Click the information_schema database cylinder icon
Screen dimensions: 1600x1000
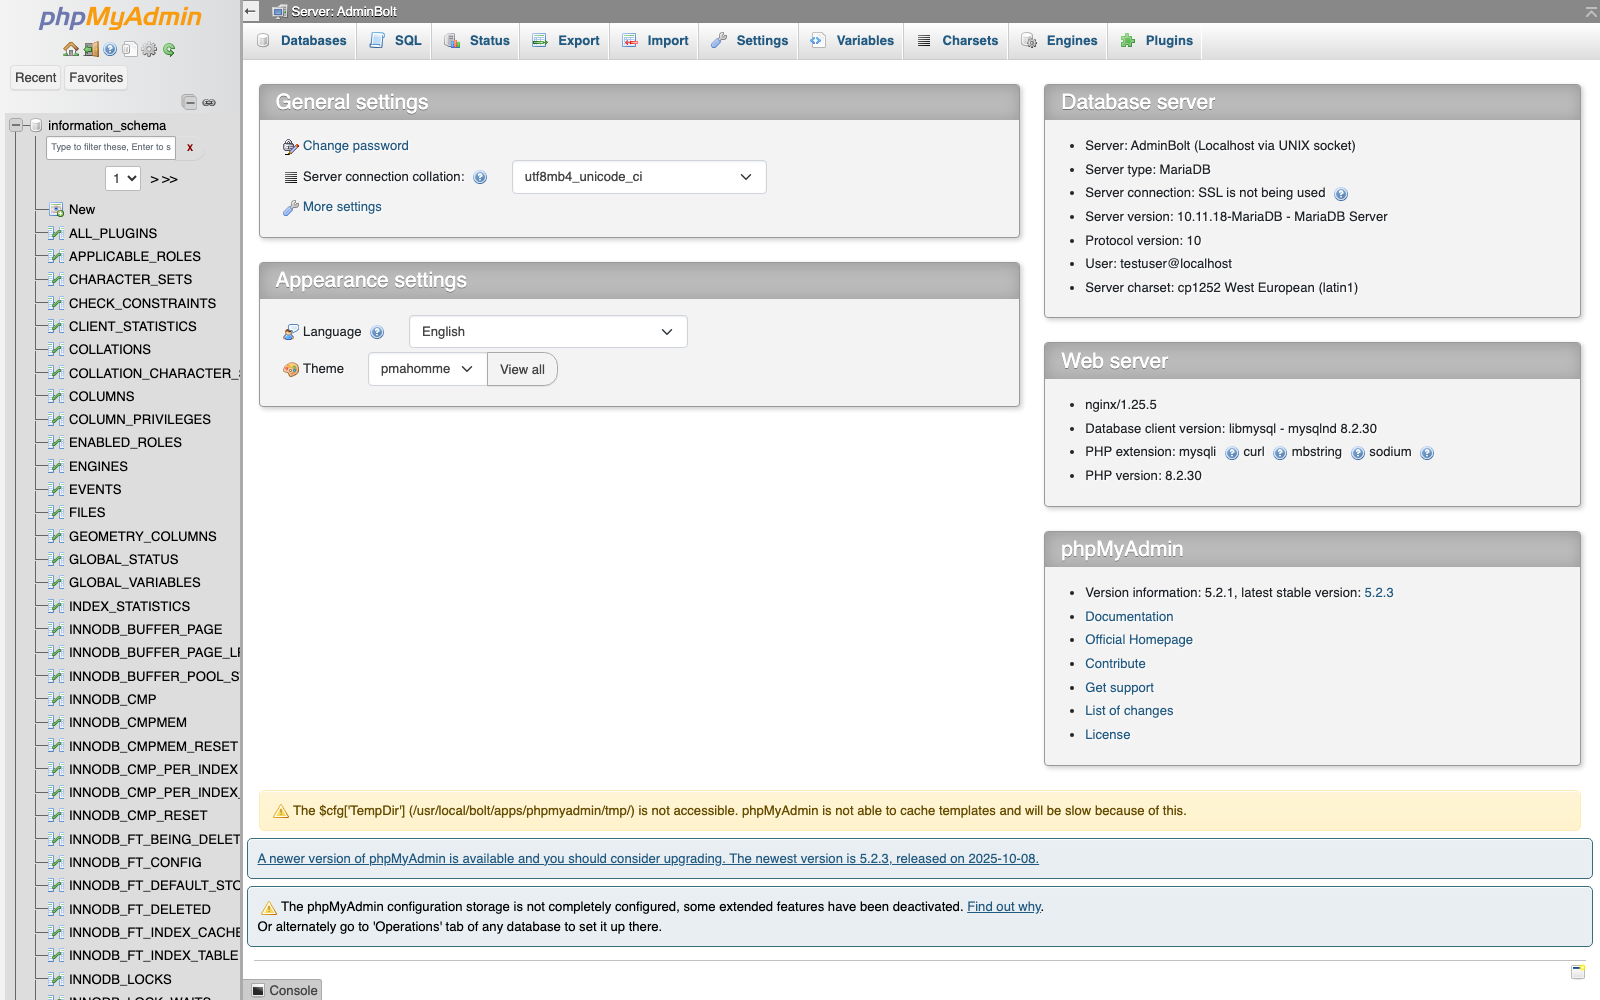[x=36, y=125]
